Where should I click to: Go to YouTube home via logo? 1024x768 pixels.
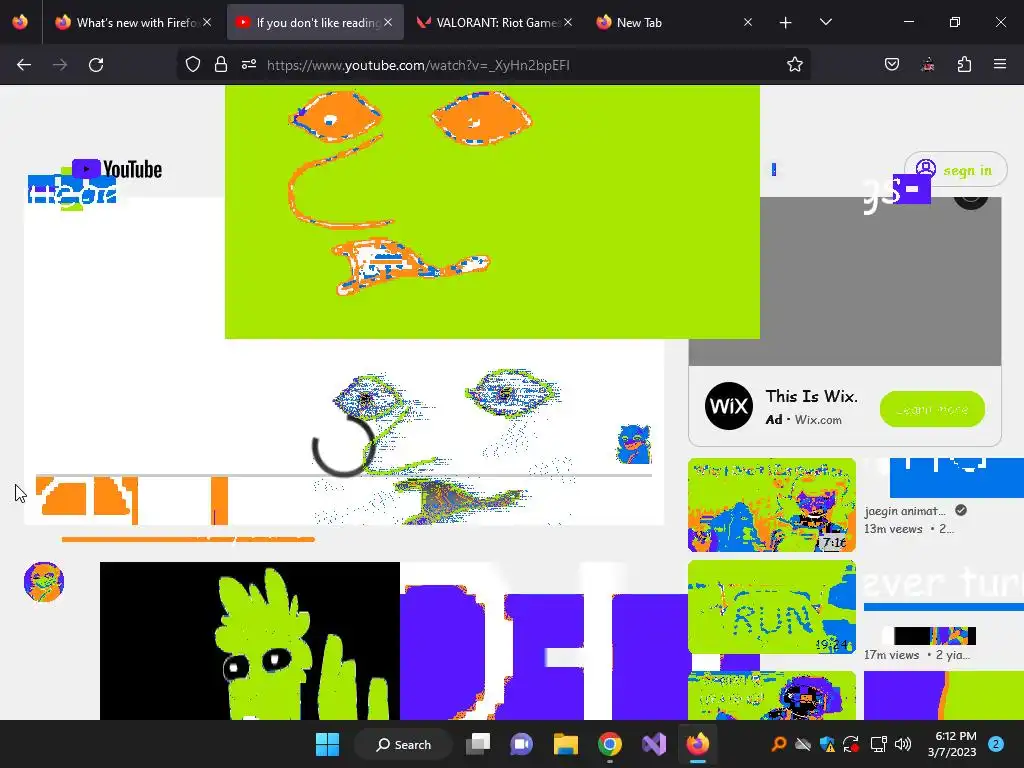117,169
